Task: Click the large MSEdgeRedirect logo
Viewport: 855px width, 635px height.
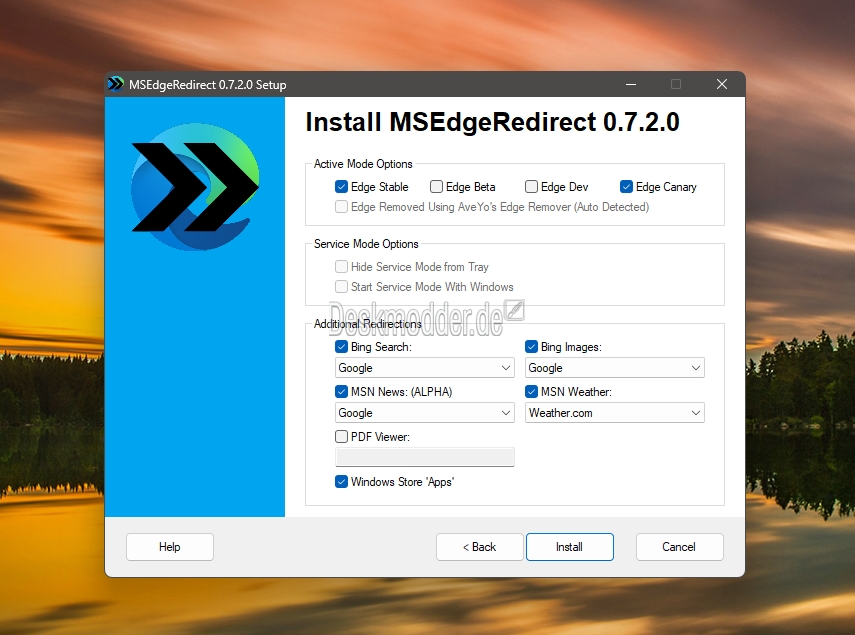Action: pyautogui.click(x=195, y=187)
